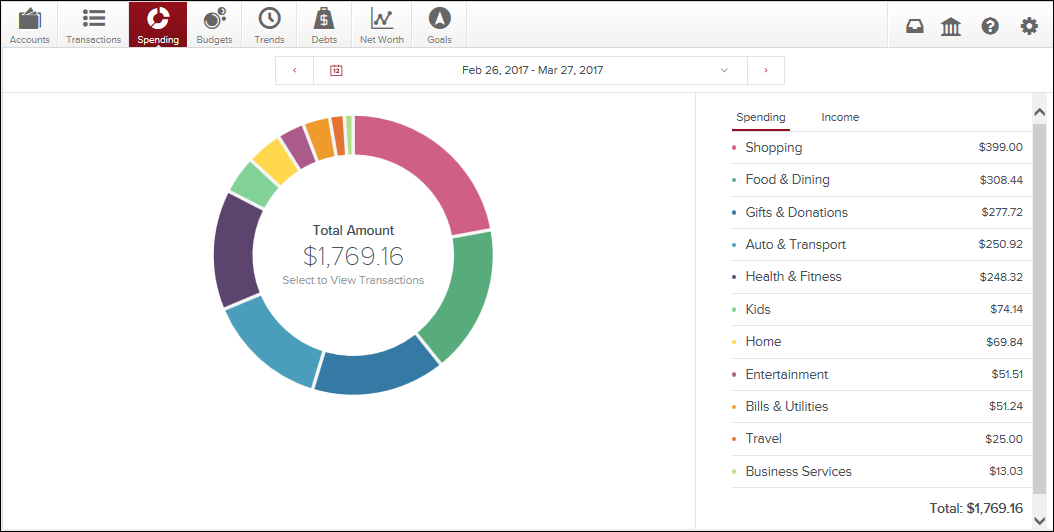This screenshot has width=1054, height=532.
Task: Open the Budgets page
Action: coord(214,25)
